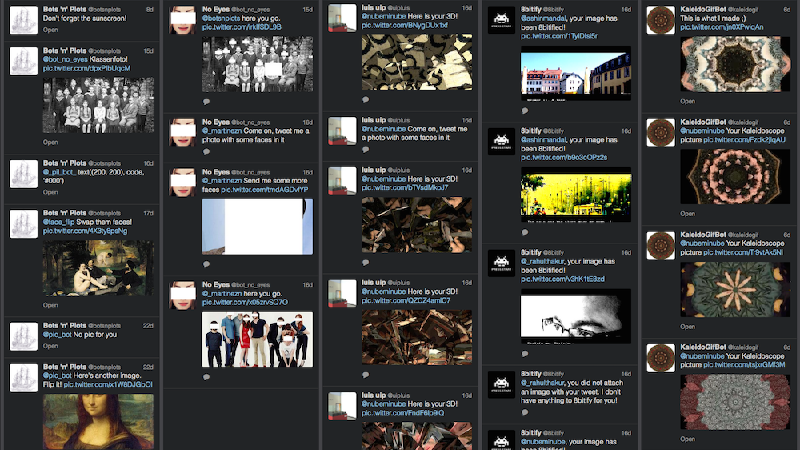Open the picnic painting image in 'Swap them faces' tweet

pos(100,270)
